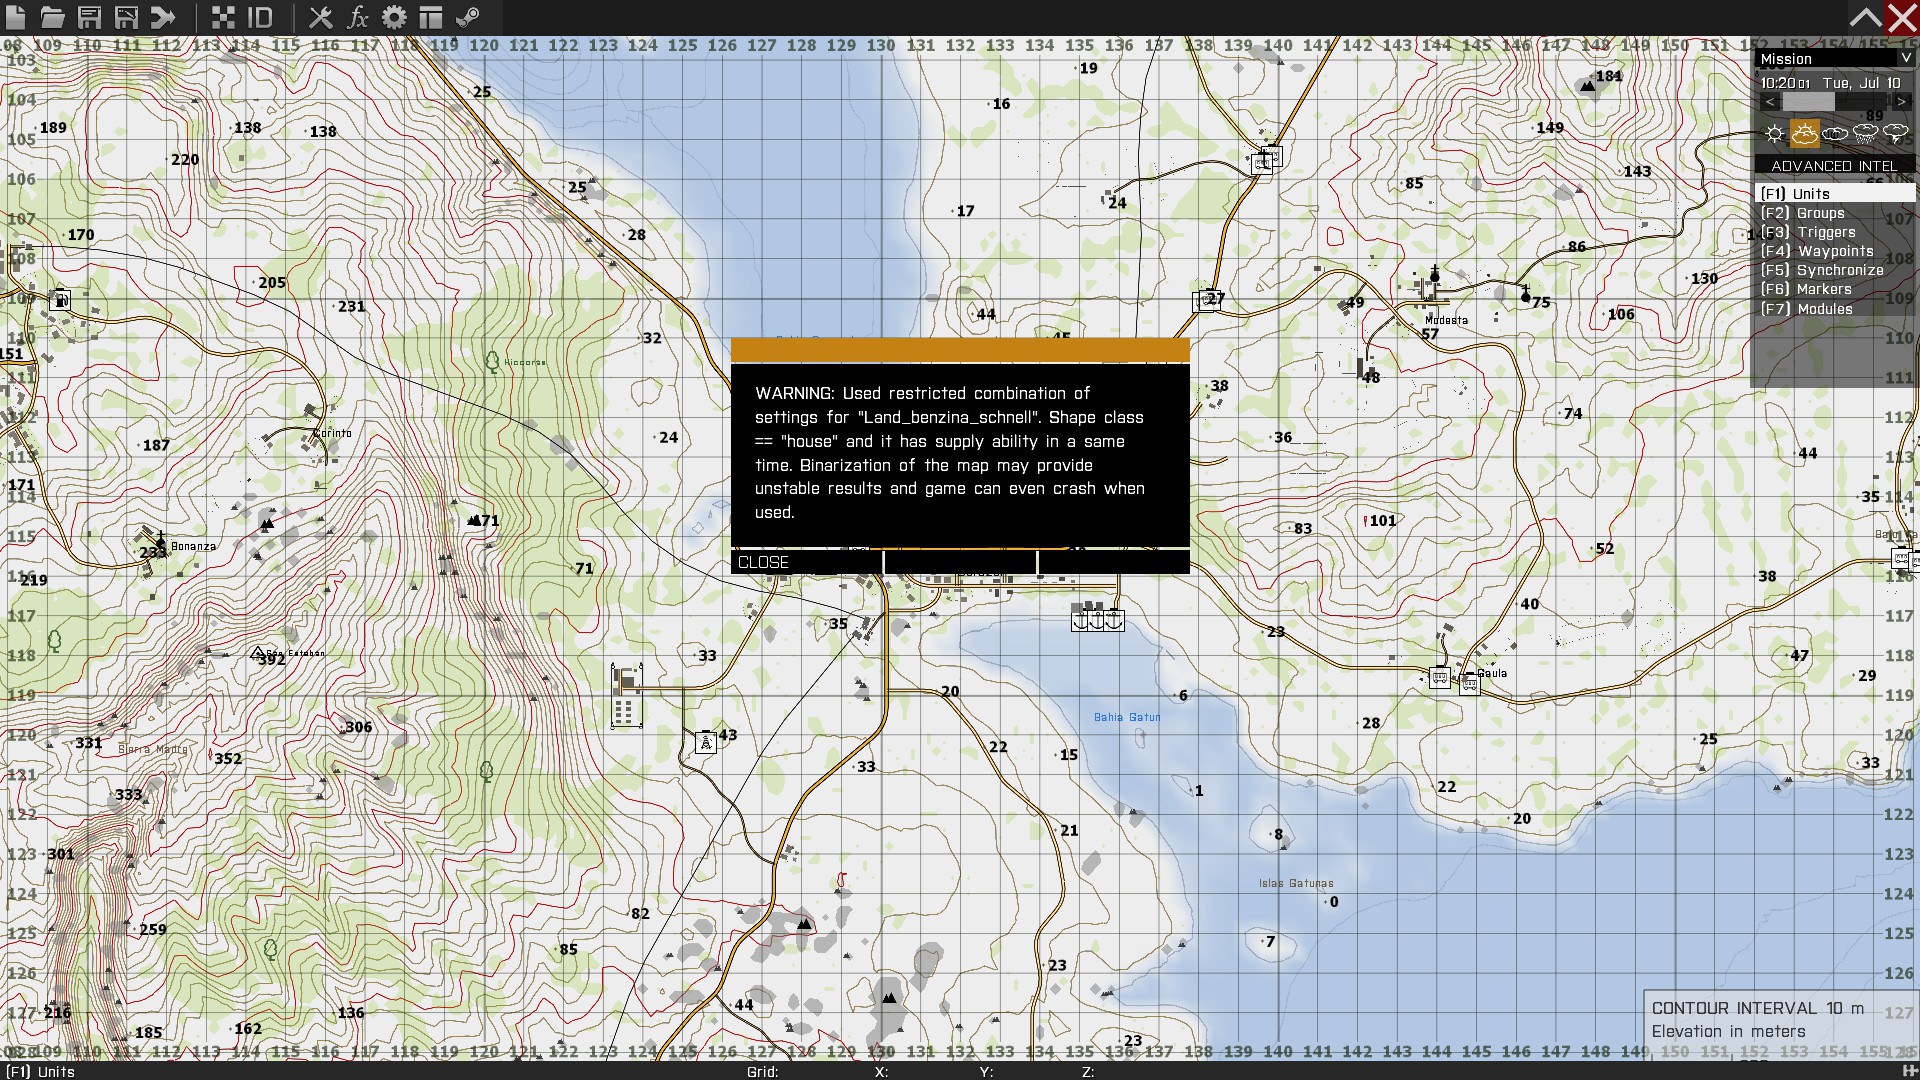Expand the Mission dropdown
Viewport: 1920px width, 1080px height.
(1905, 59)
